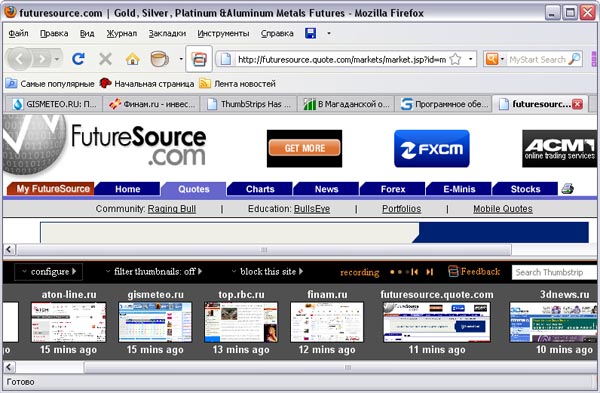Click the ACM online trading banner
The height and width of the screenshot is (393, 600).
pos(559,148)
